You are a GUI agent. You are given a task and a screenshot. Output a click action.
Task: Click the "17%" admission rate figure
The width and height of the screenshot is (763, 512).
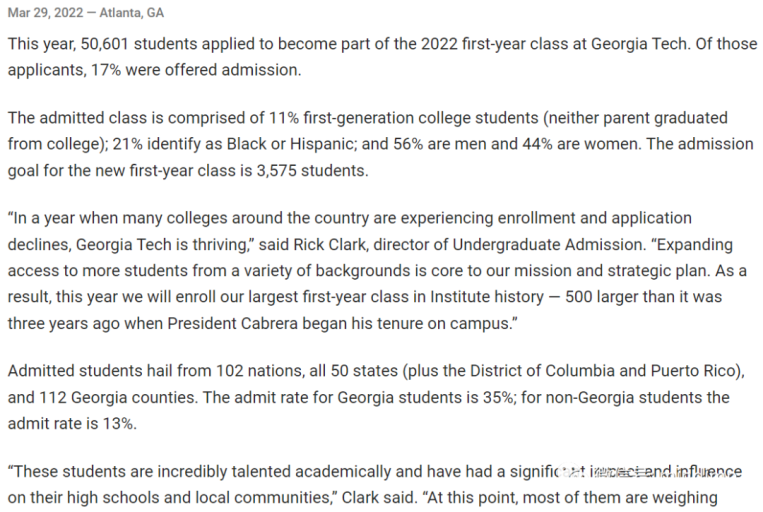click(106, 70)
